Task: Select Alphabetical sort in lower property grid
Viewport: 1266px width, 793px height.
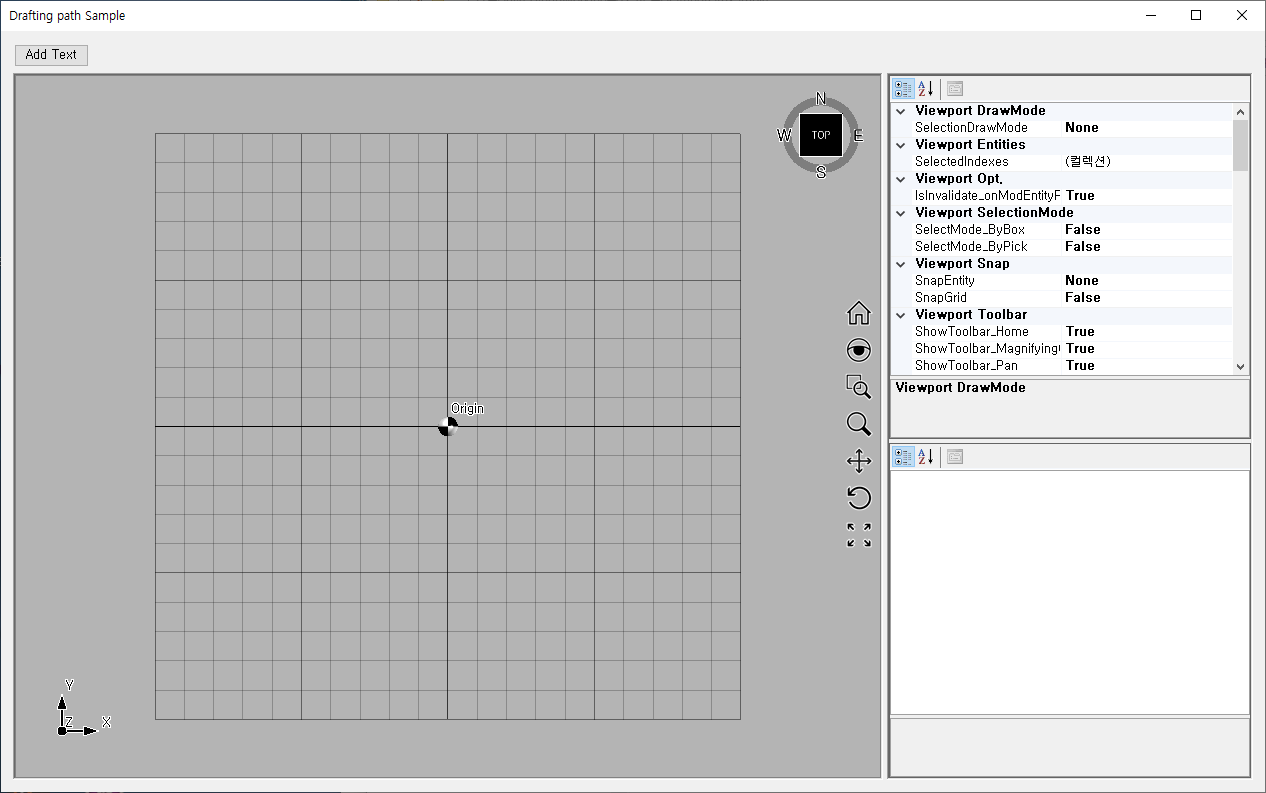Action: (926, 457)
